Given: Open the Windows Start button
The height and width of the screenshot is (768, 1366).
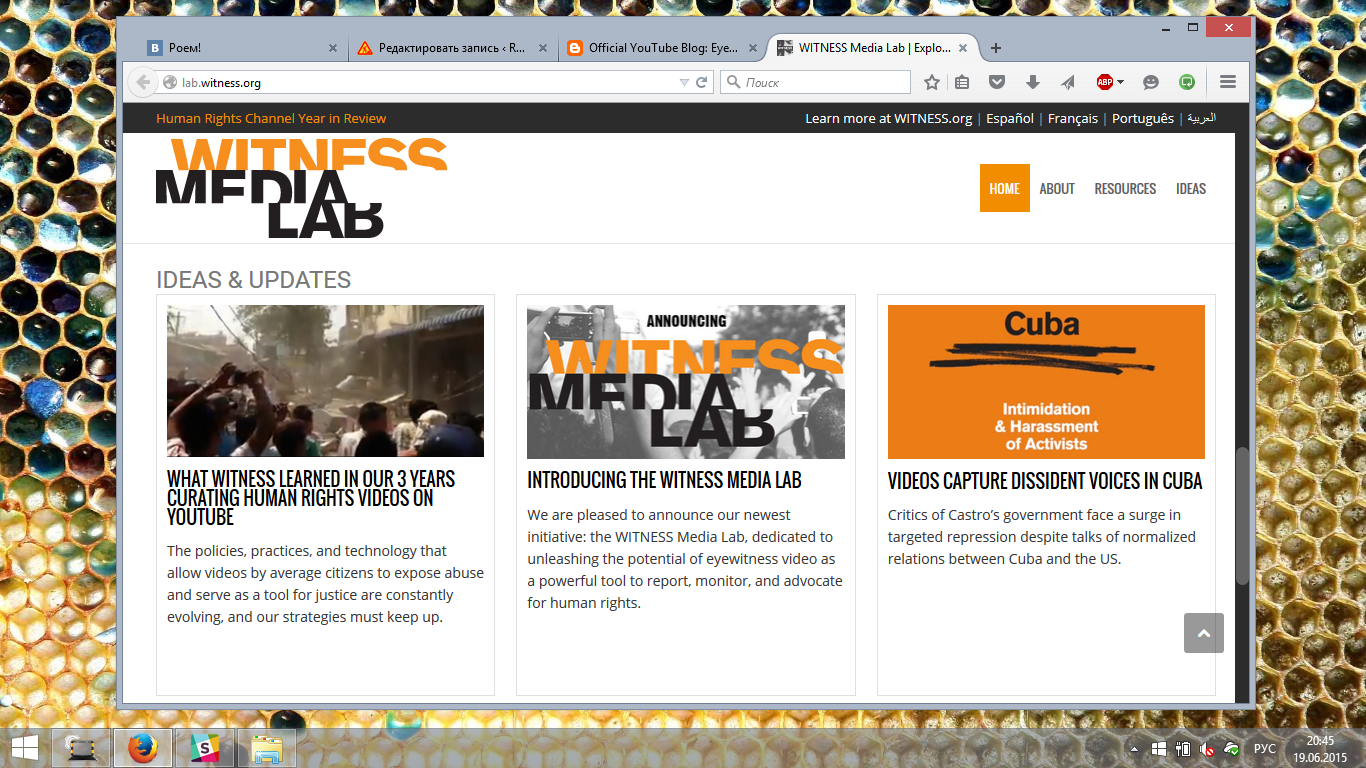Looking at the screenshot, I should click(25, 747).
